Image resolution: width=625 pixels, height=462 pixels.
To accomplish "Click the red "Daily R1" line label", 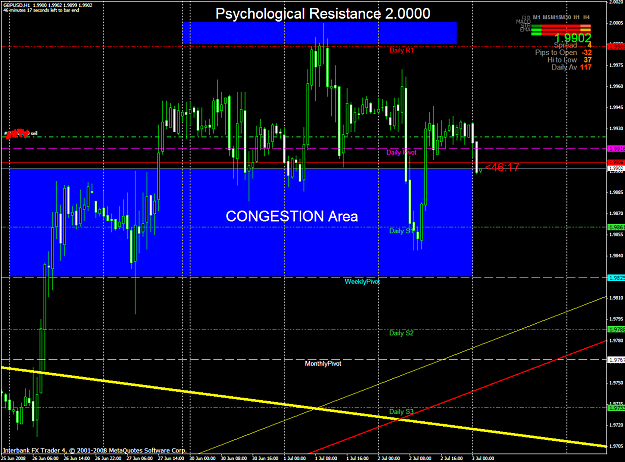I will [x=401, y=51].
